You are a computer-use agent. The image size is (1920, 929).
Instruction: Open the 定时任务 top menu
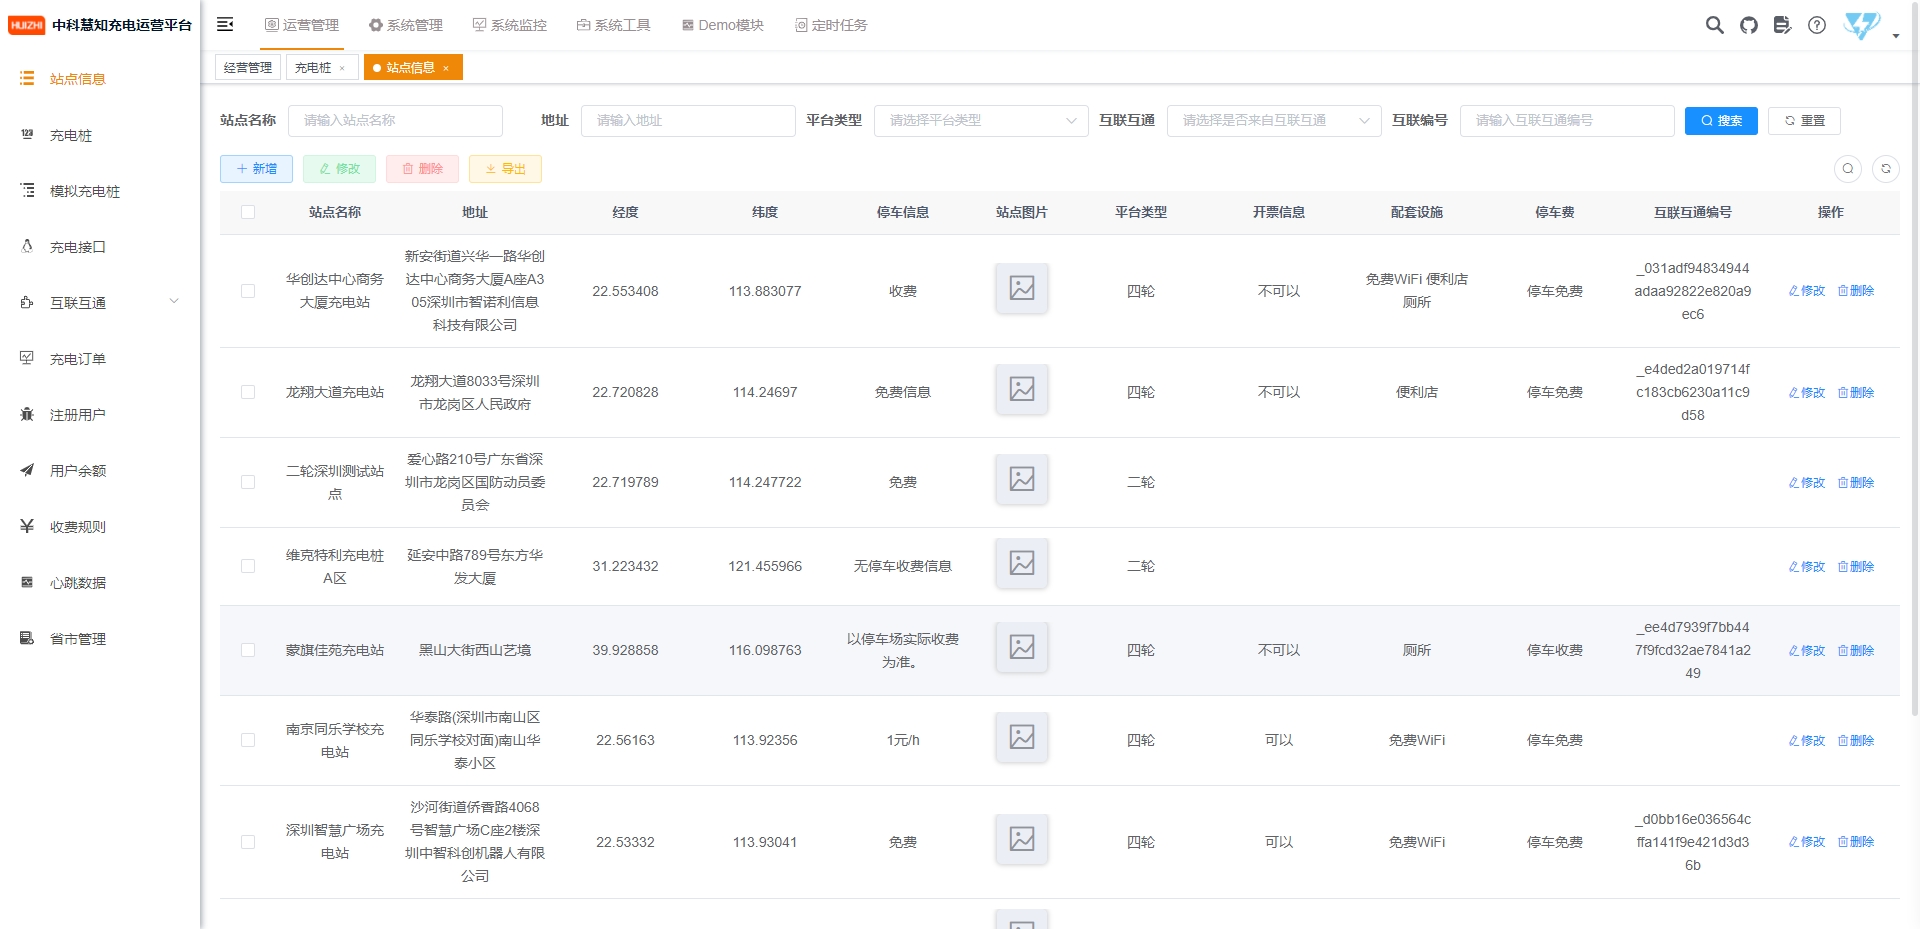[831, 25]
